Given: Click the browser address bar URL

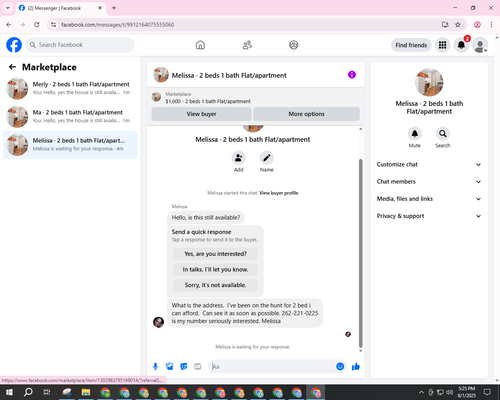Looking at the screenshot, I should [x=117, y=25].
